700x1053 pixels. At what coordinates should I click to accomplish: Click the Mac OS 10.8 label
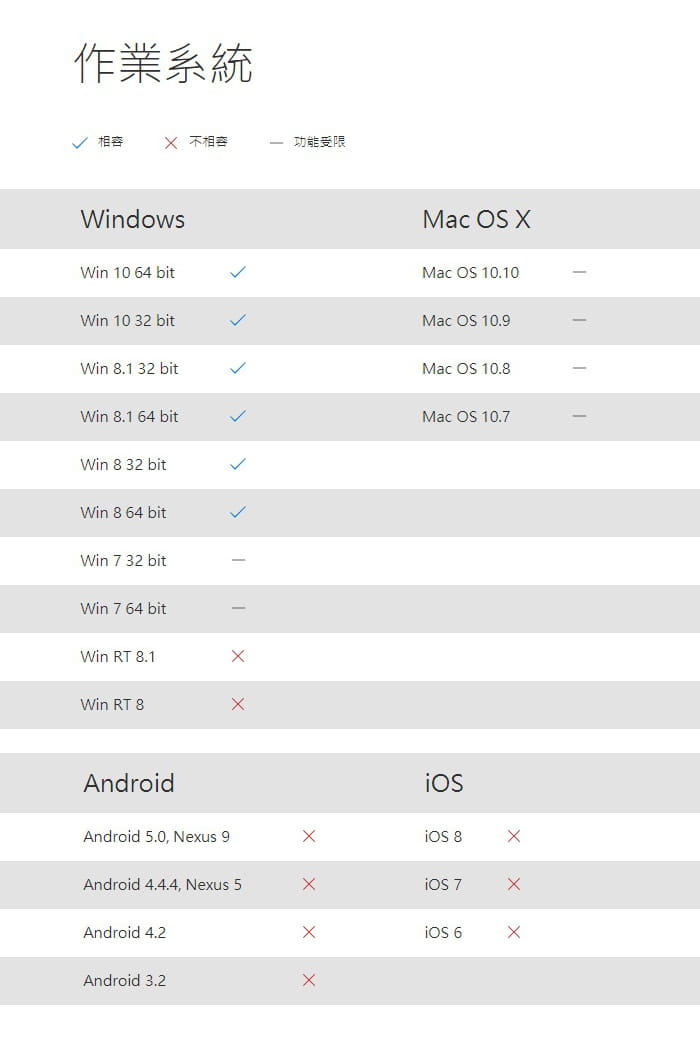pos(466,369)
